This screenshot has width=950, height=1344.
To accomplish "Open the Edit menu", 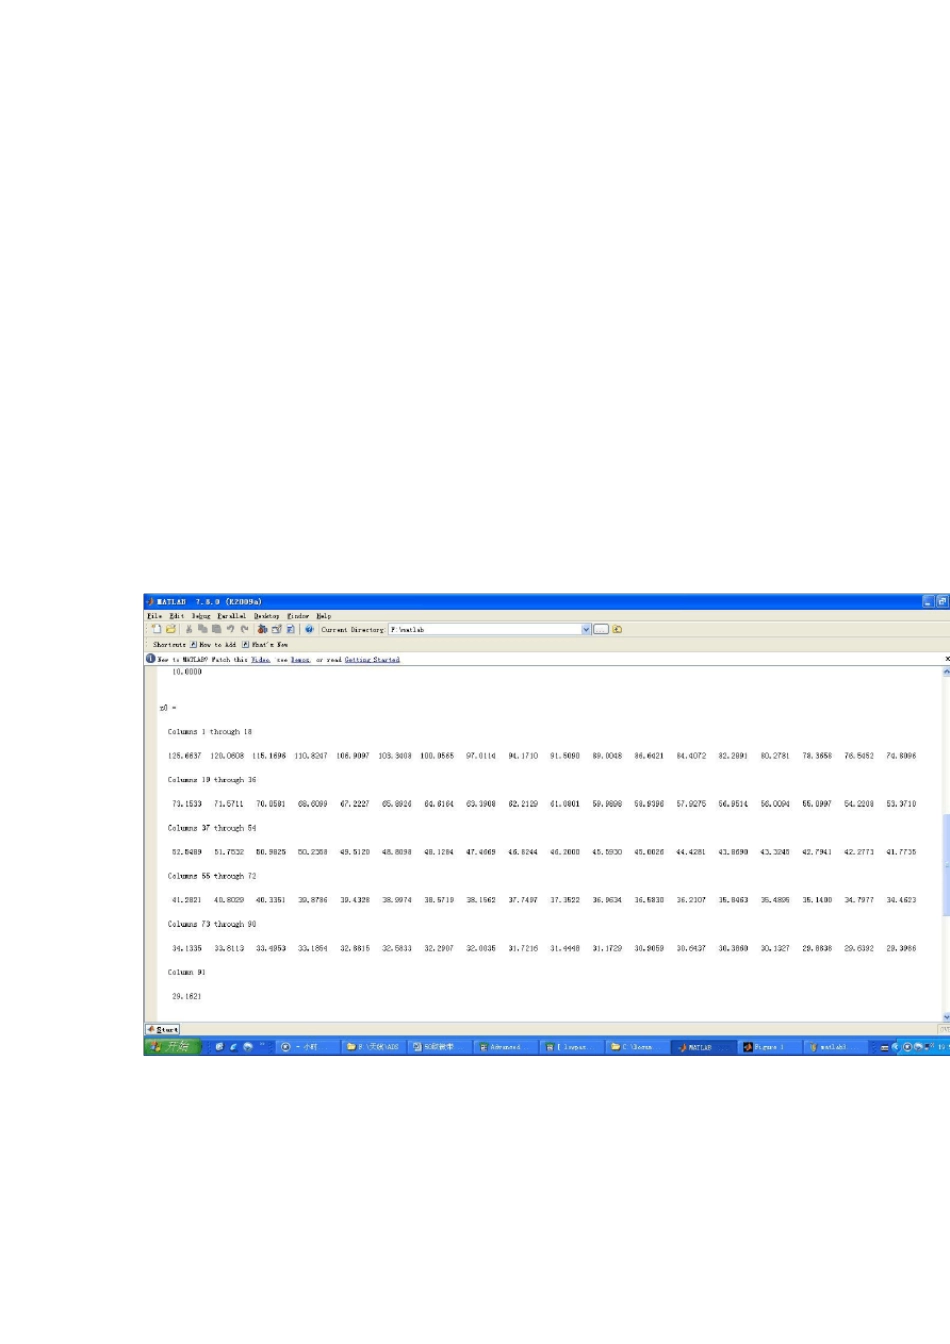I will (176, 616).
